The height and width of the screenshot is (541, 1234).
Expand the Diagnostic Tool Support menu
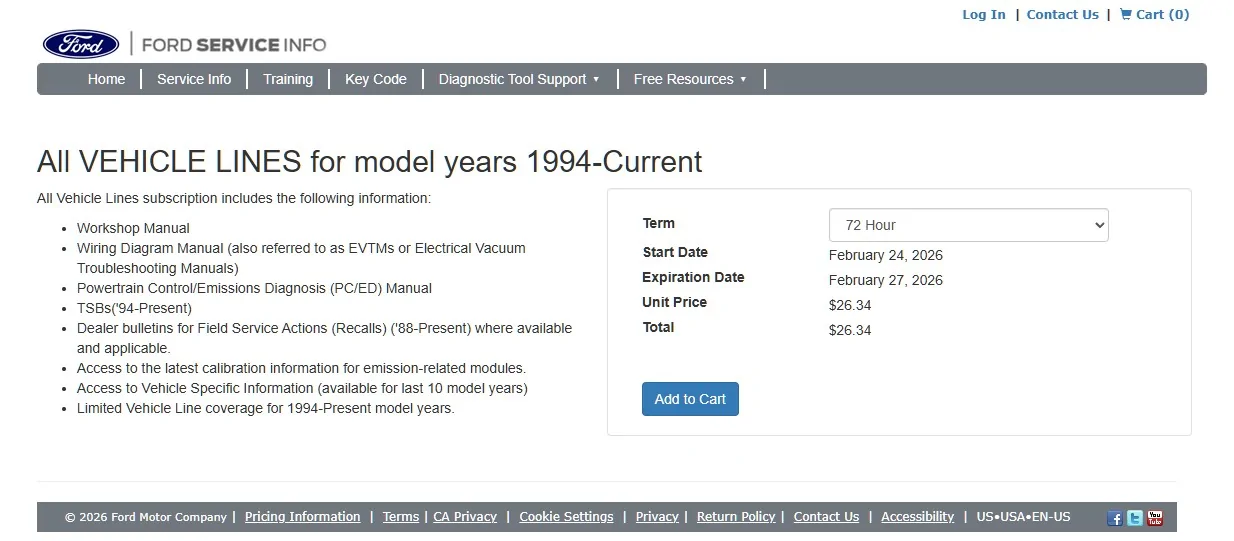tap(518, 79)
